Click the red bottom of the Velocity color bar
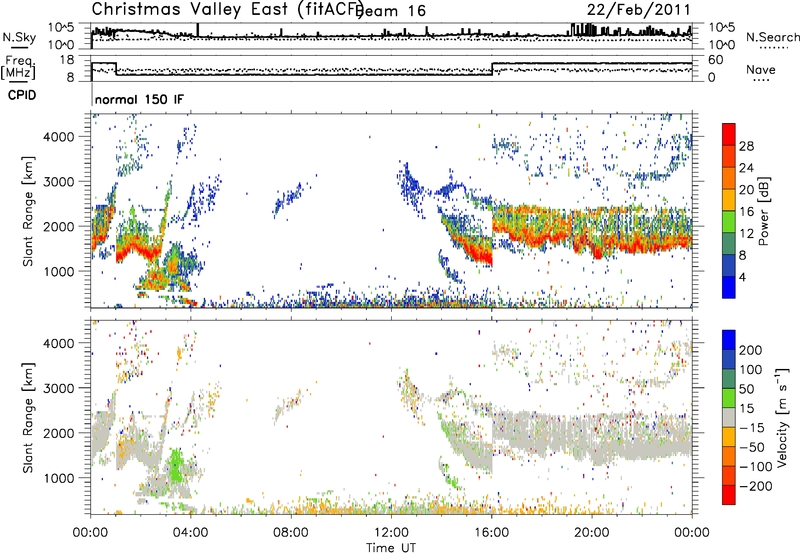The height and width of the screenshot is (554, 800). point(729,495)
